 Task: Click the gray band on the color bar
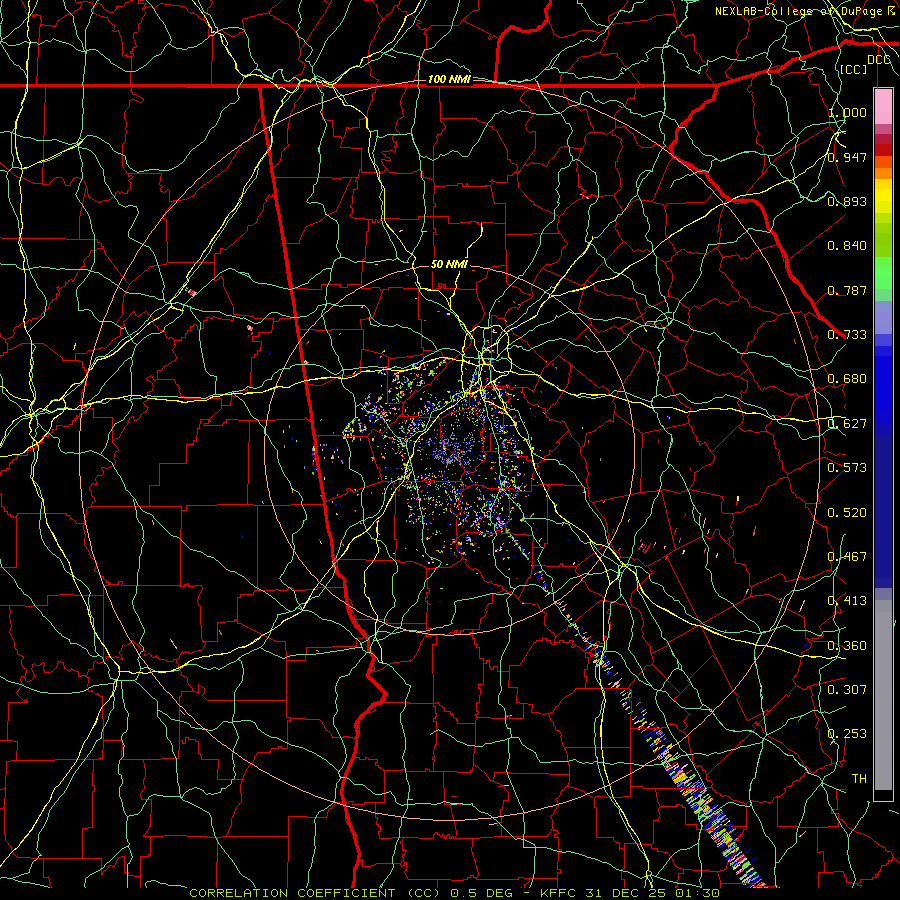[x=883, y=695]
